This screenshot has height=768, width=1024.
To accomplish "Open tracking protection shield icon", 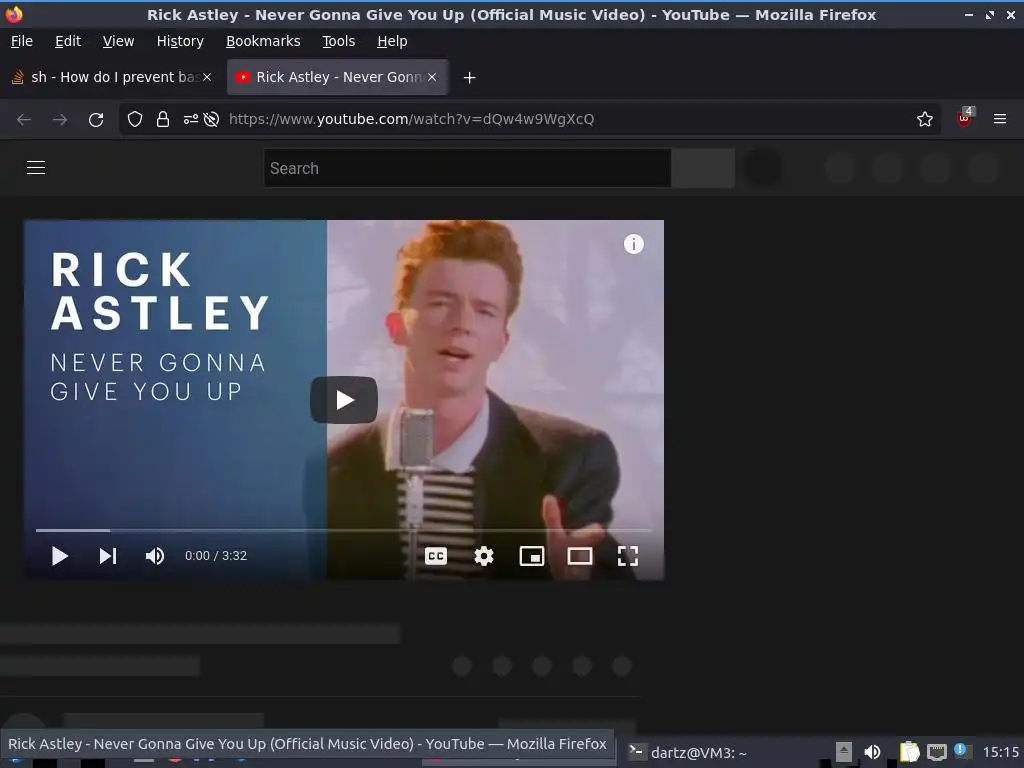I will 135,119.
